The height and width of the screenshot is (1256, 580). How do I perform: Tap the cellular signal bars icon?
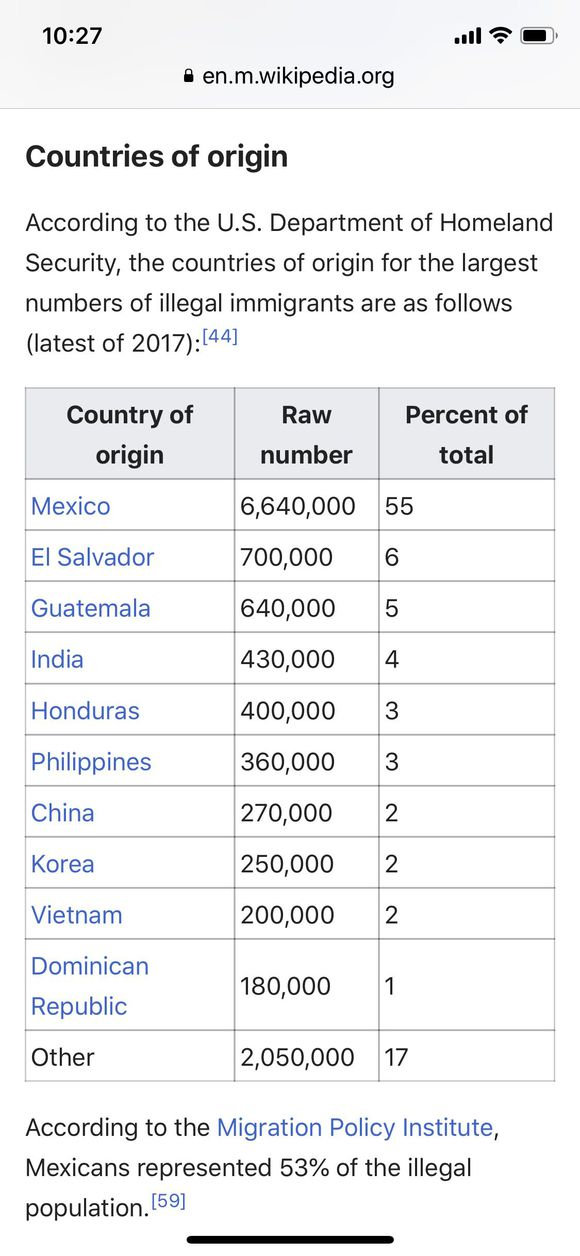[468, 37]
